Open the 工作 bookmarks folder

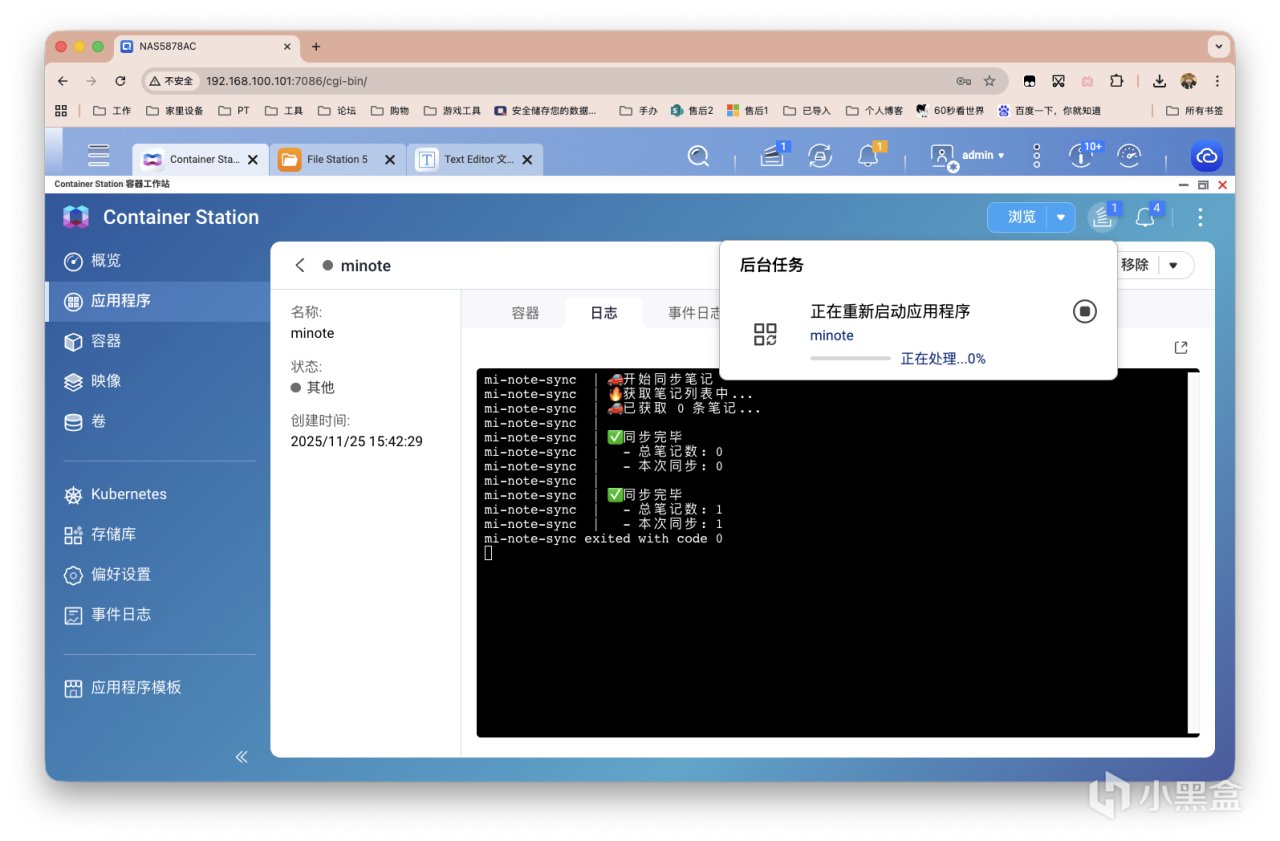(112, 111)
